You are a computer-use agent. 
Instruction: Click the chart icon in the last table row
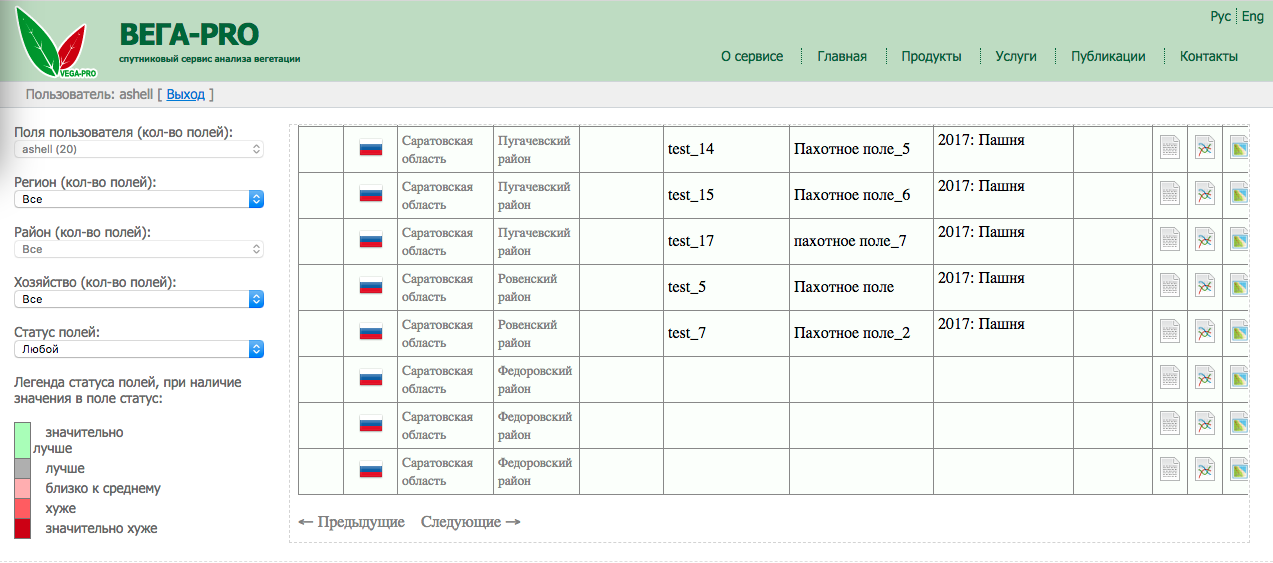pyautogui.click(x=1204, y=471)
